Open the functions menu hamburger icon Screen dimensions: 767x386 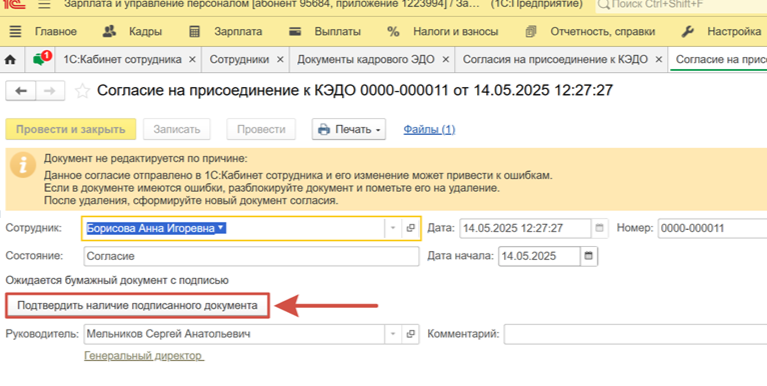[15, 32]
